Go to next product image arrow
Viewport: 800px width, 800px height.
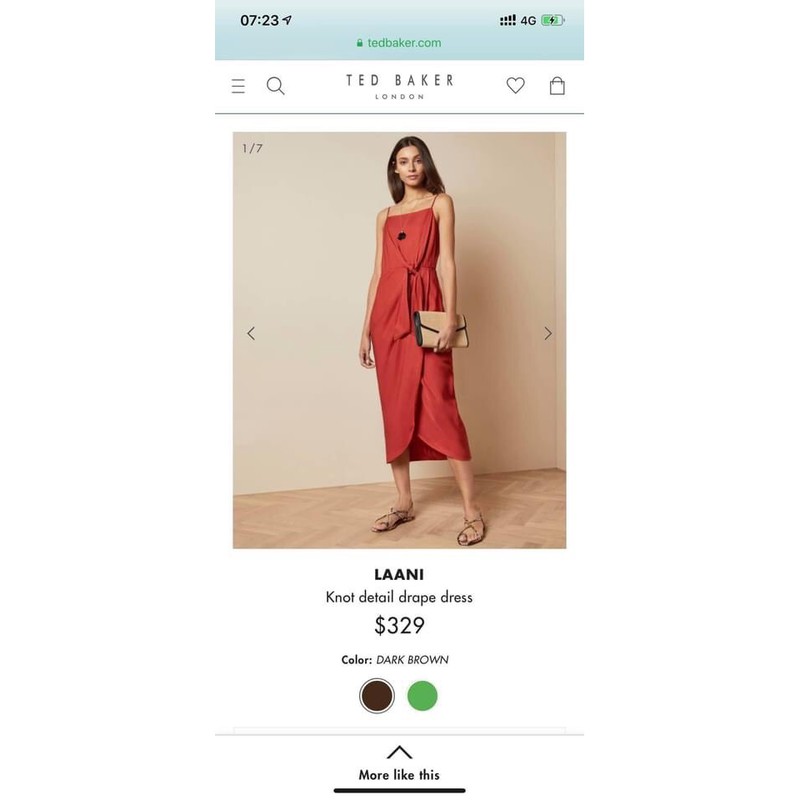[x=548, y=334]
